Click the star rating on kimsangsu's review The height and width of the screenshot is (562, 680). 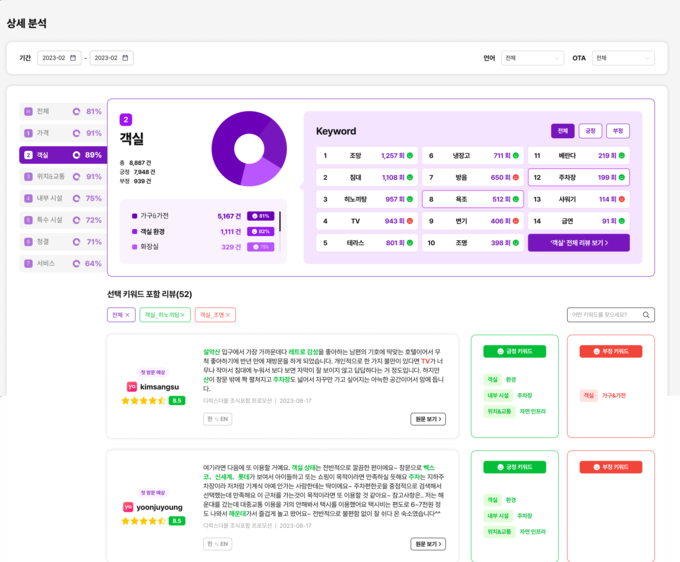(143, 400)
